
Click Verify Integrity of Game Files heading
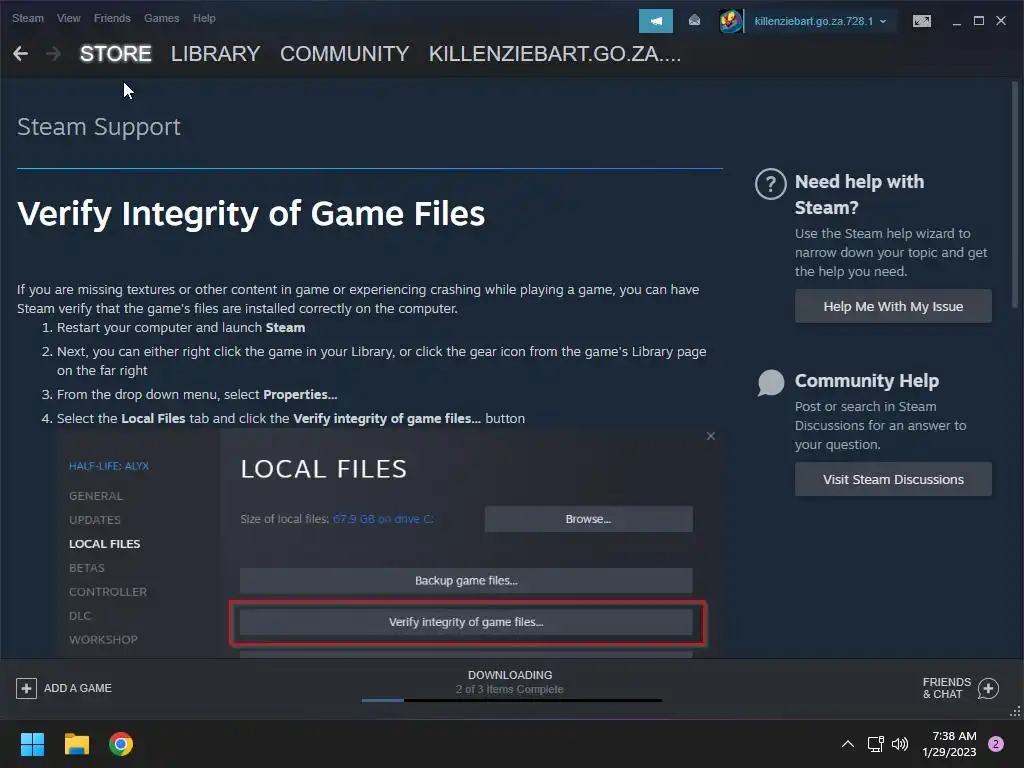pyautogui.click(x=251, y=214)
